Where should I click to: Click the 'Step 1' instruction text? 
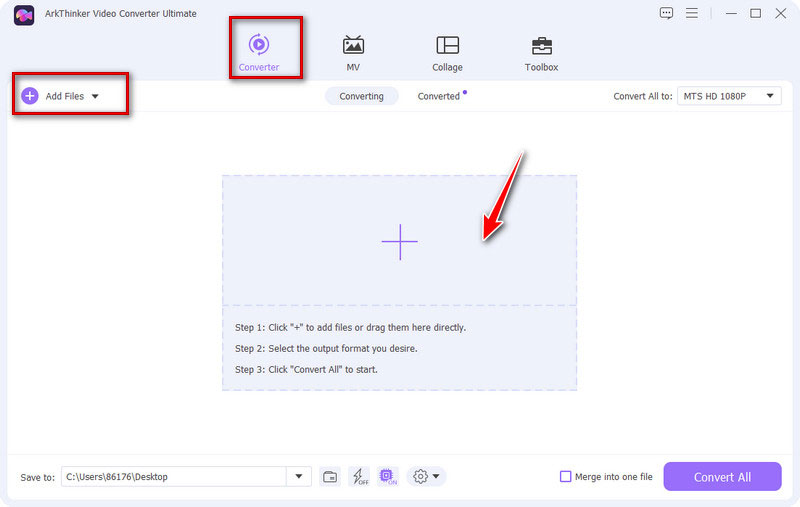point(350,327)
